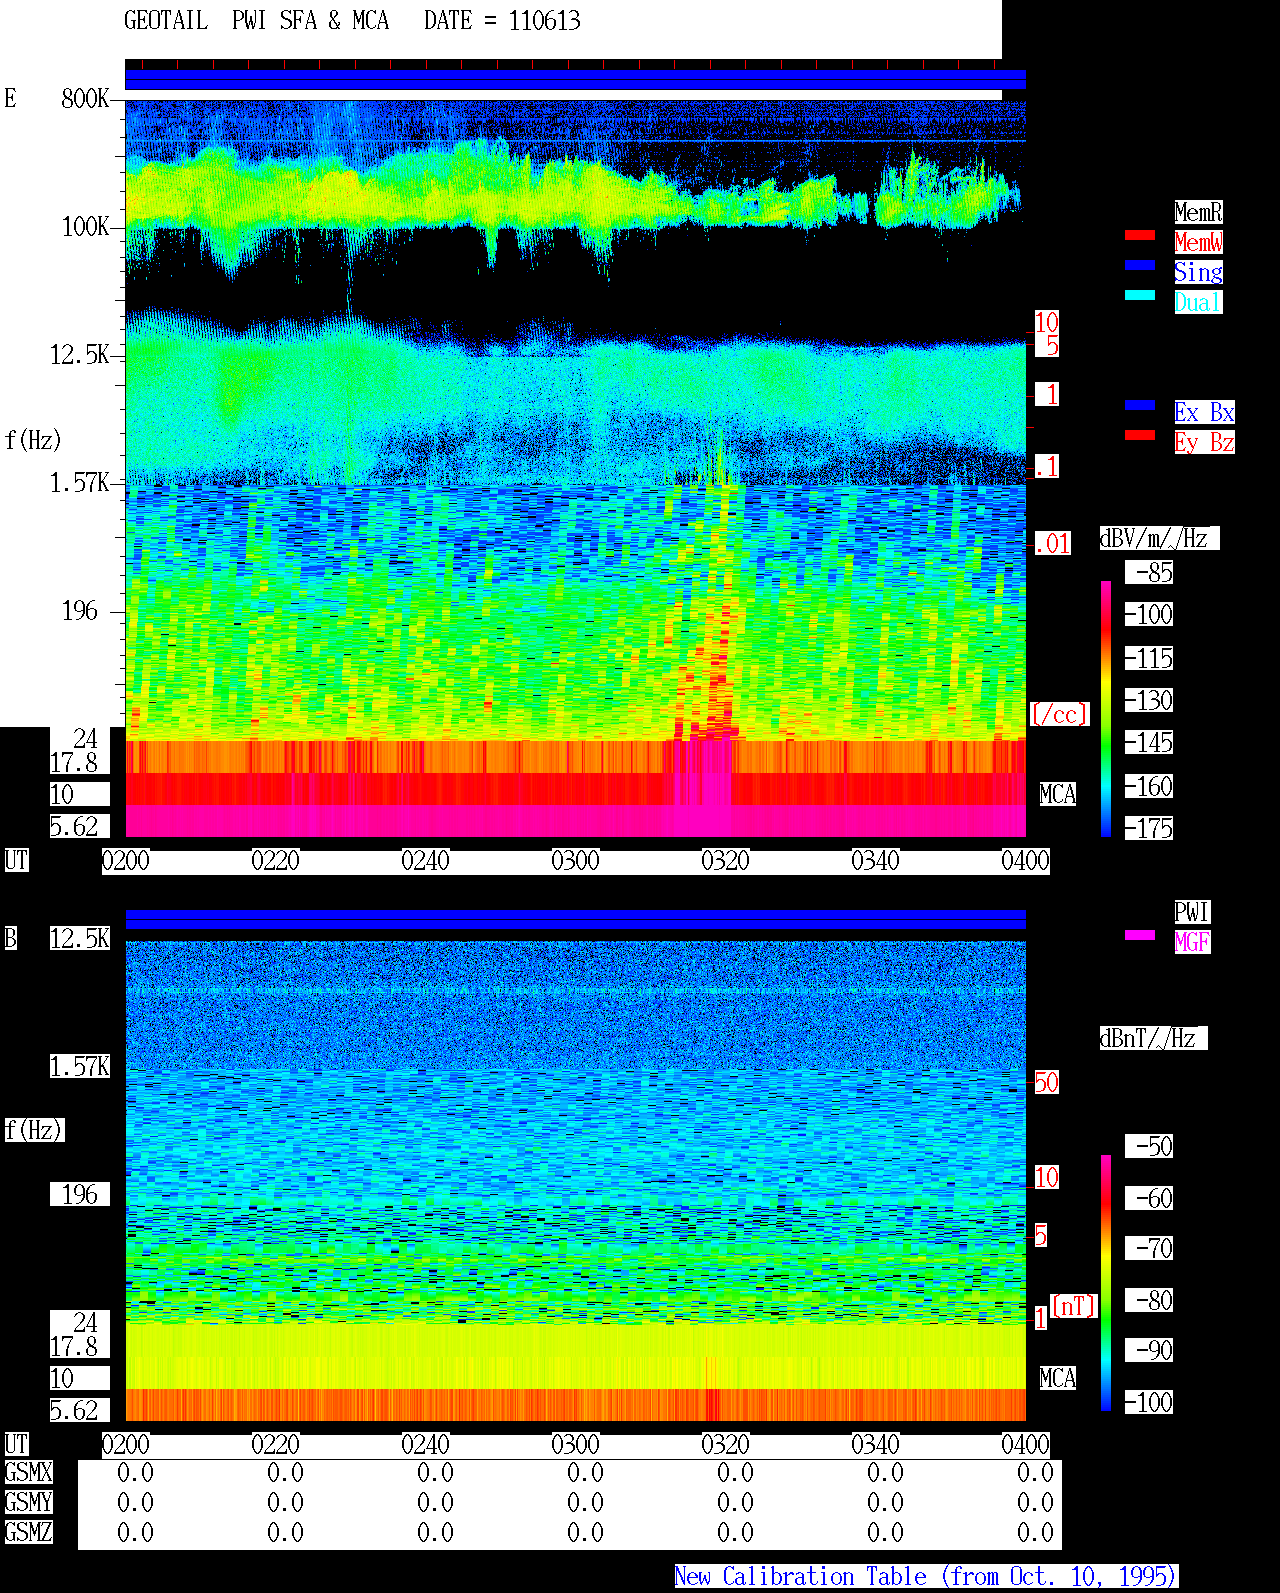Click the PWI legend label
The height and width of the screenshot is (1593, 1280).
(1192, 912)
